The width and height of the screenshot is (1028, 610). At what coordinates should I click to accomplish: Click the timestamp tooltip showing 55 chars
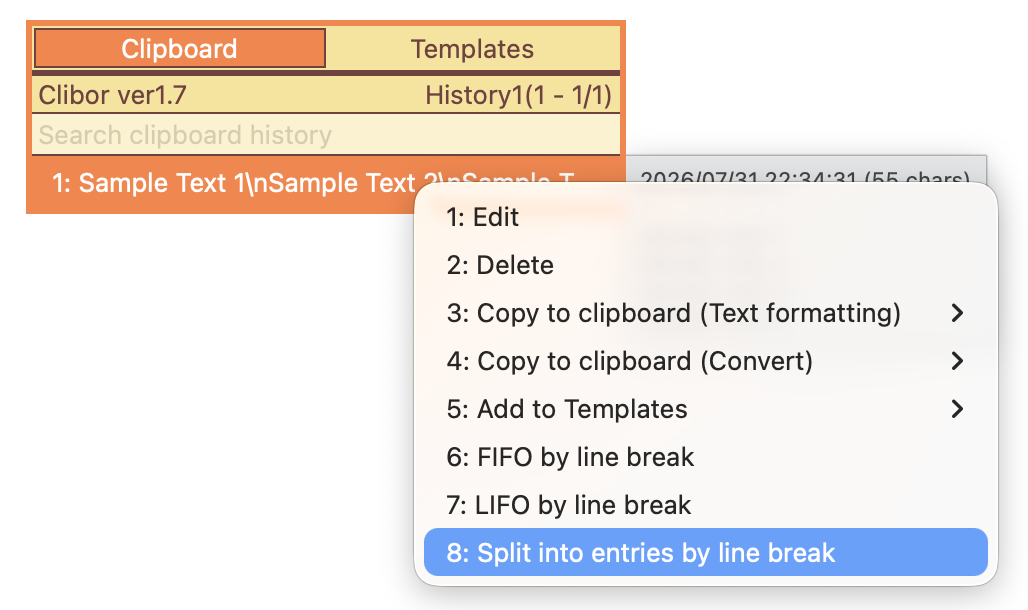[x=805, y=172]
